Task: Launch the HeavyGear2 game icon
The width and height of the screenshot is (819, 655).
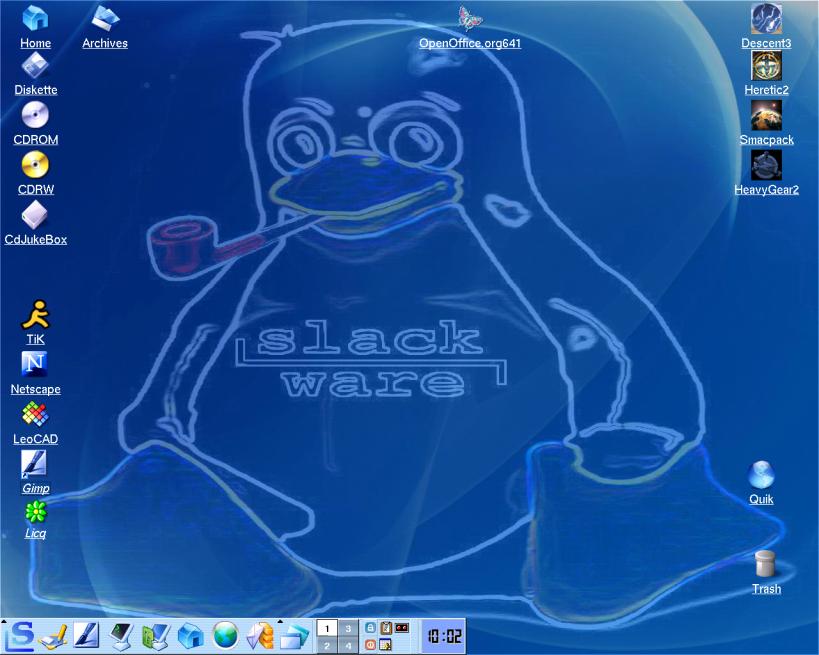Action: (766, 165)
